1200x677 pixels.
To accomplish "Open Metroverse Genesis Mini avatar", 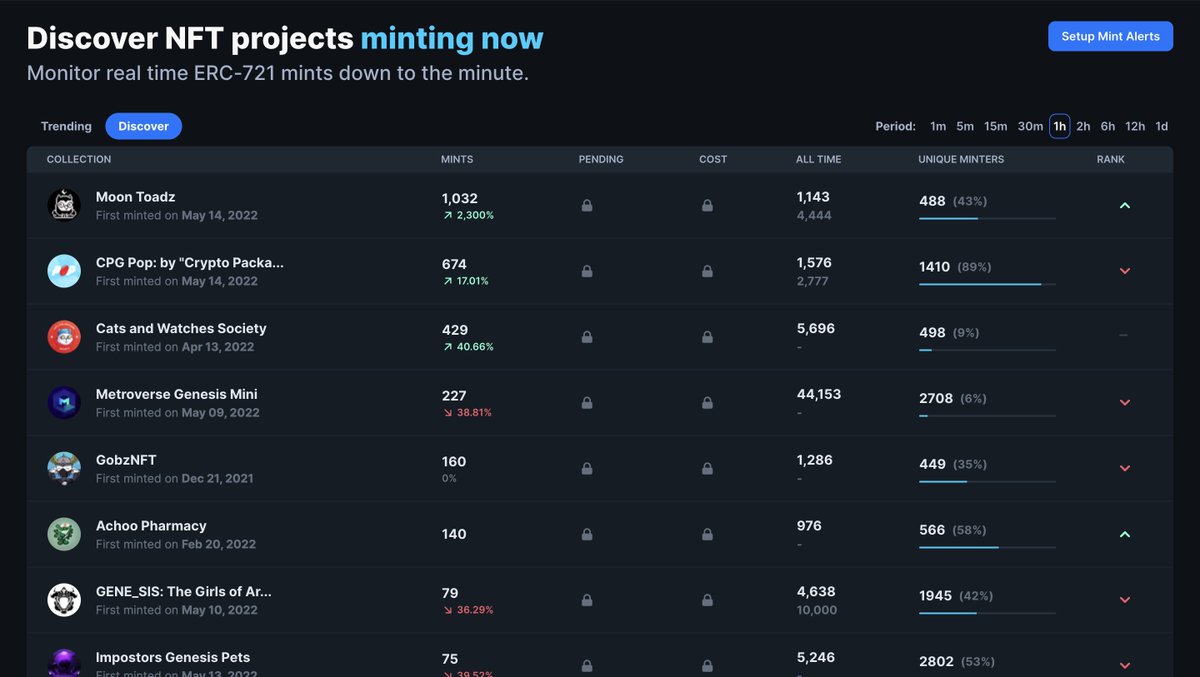I will pos(64,403).
